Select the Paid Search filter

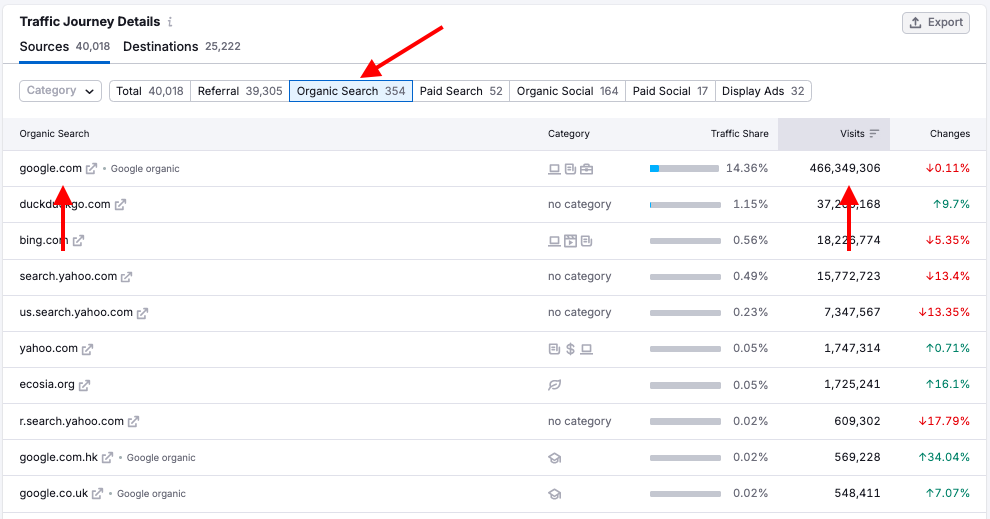461,91
